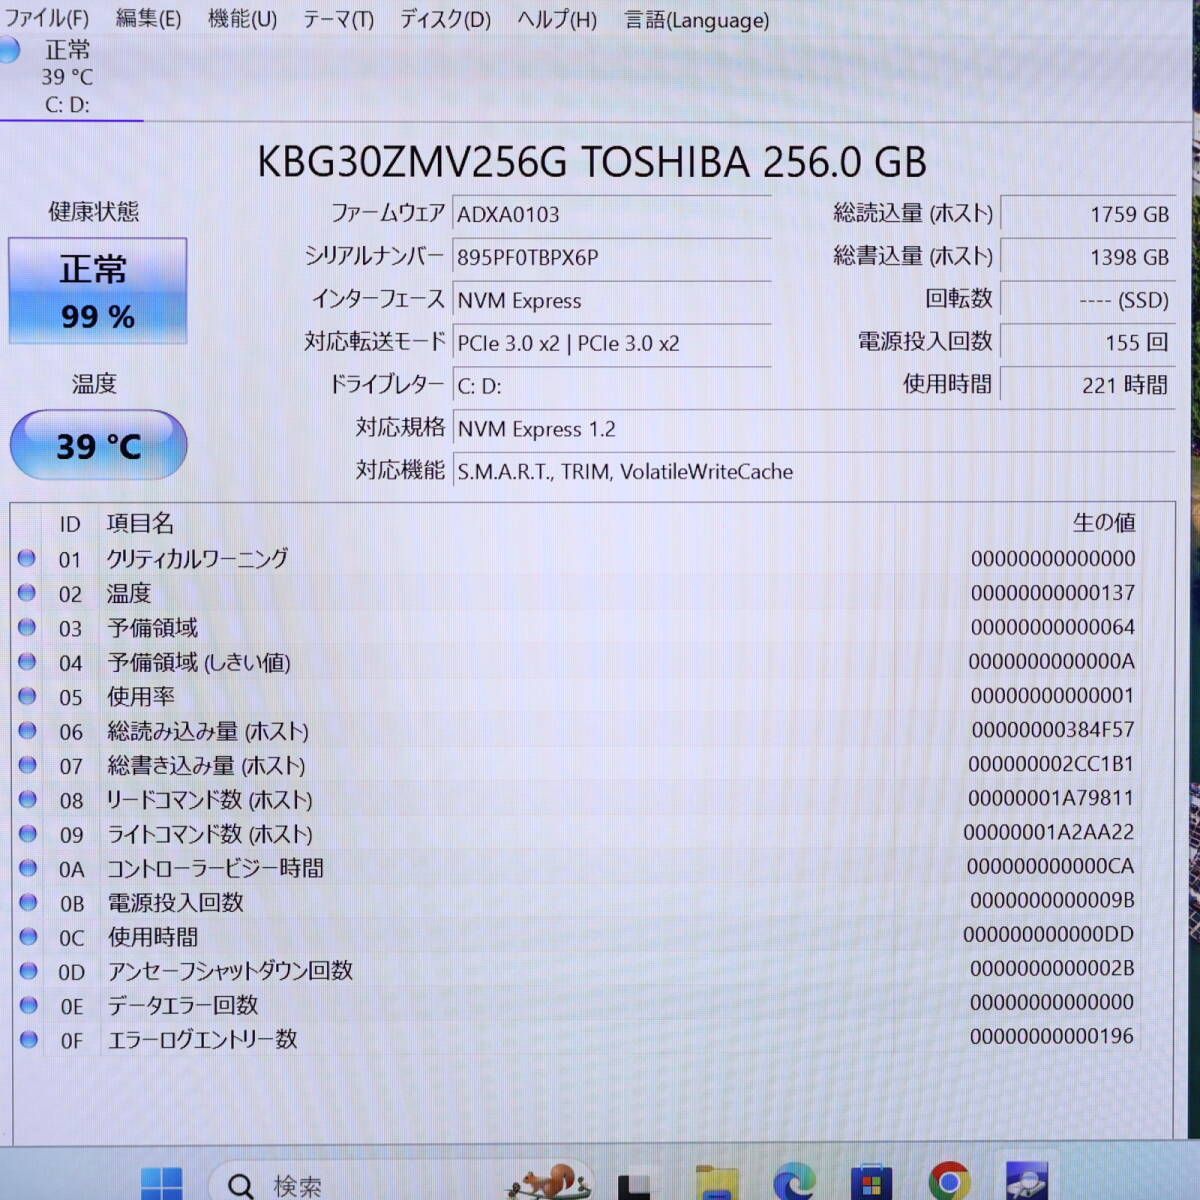Screen dimensions: 1200x1200
Task: Click status dot for 07 総書き込み量 row
Action: [27, 765]
